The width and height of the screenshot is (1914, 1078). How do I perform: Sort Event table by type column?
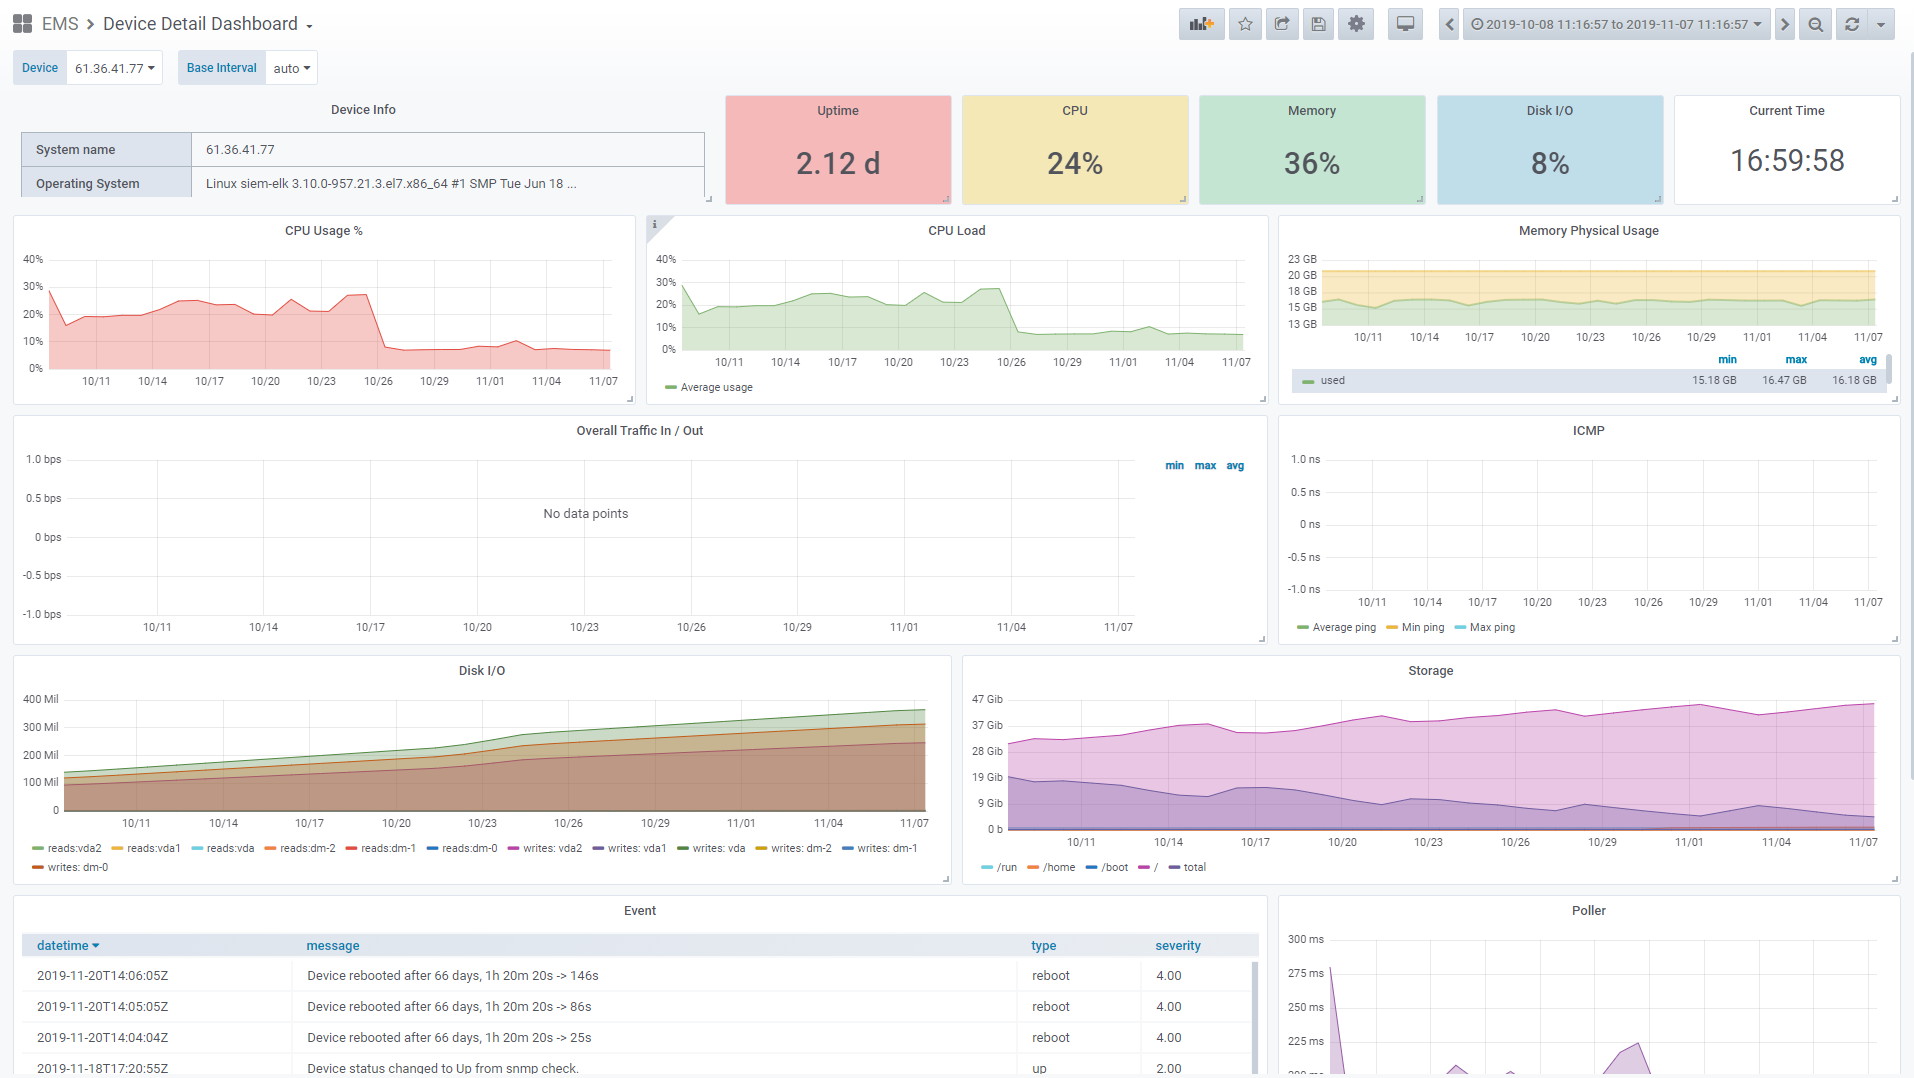click(1044, 946)
